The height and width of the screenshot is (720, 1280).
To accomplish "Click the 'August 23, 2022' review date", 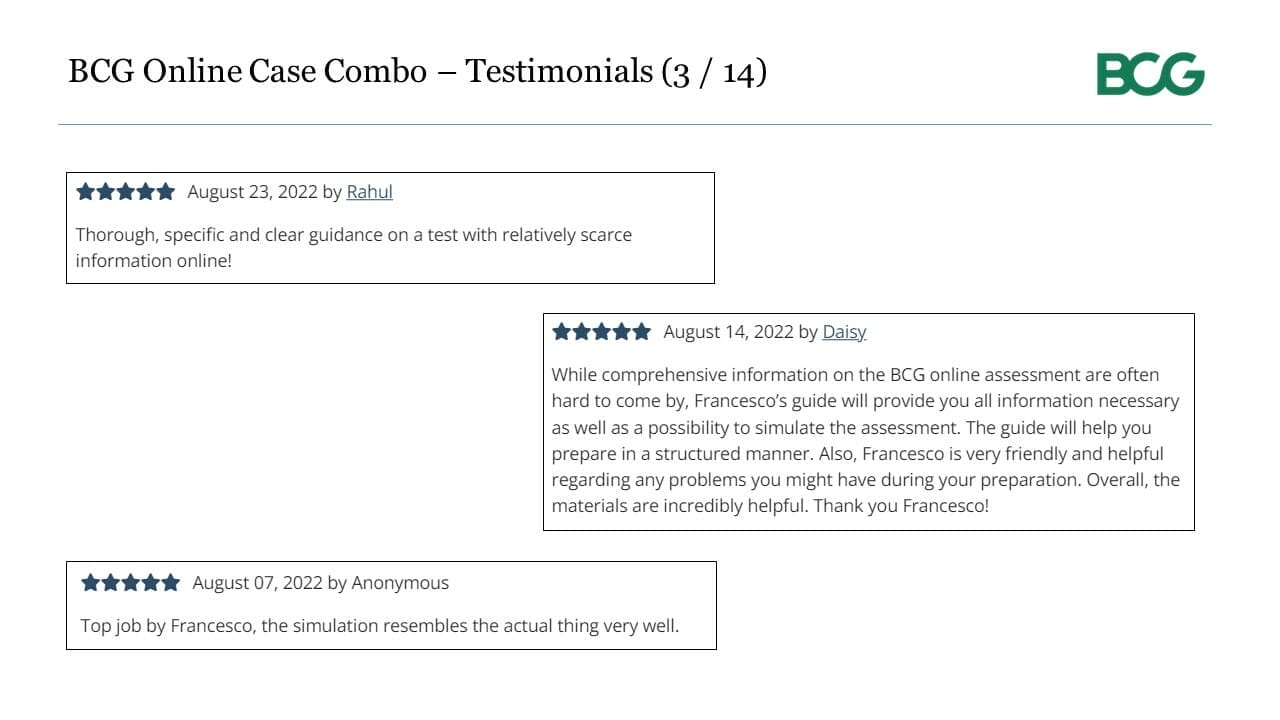I will coord(252,192).
